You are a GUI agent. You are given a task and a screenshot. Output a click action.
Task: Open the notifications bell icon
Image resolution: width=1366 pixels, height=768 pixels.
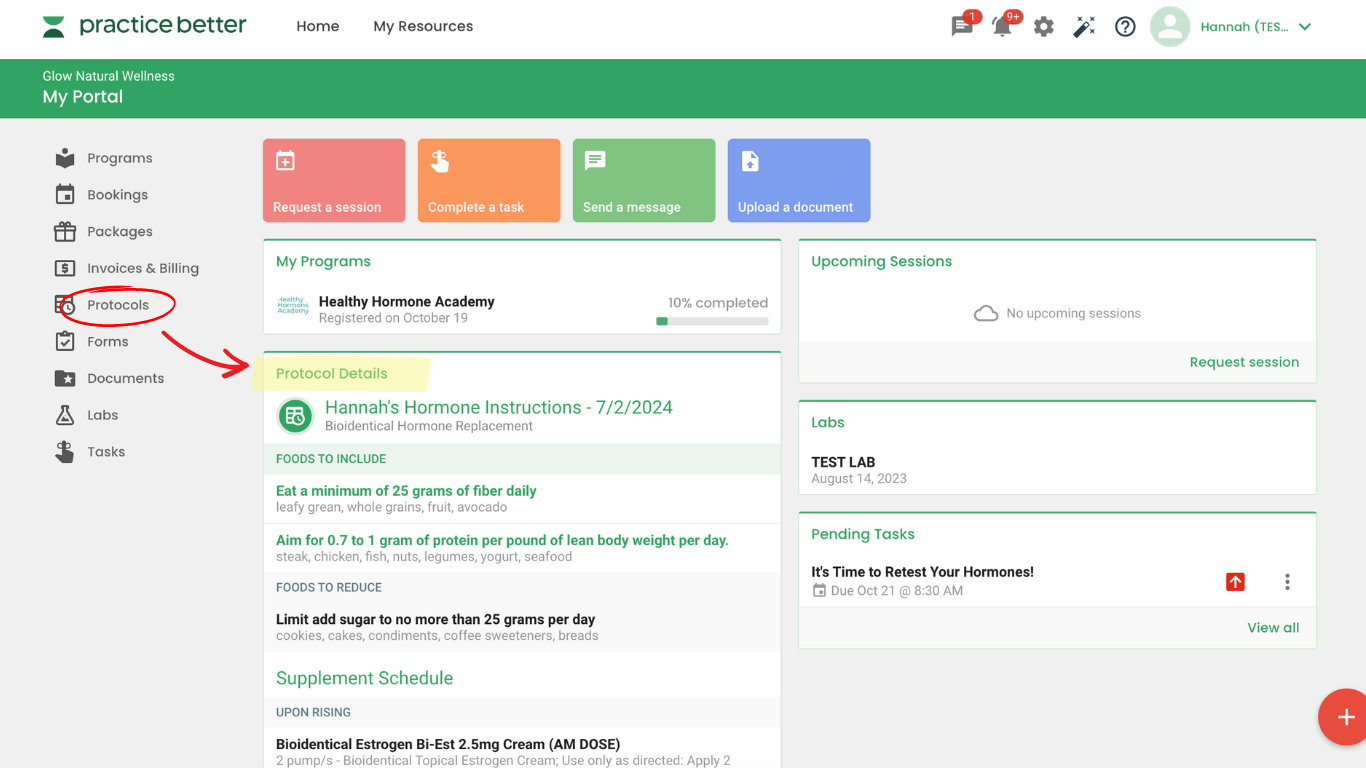(1002, 27)
